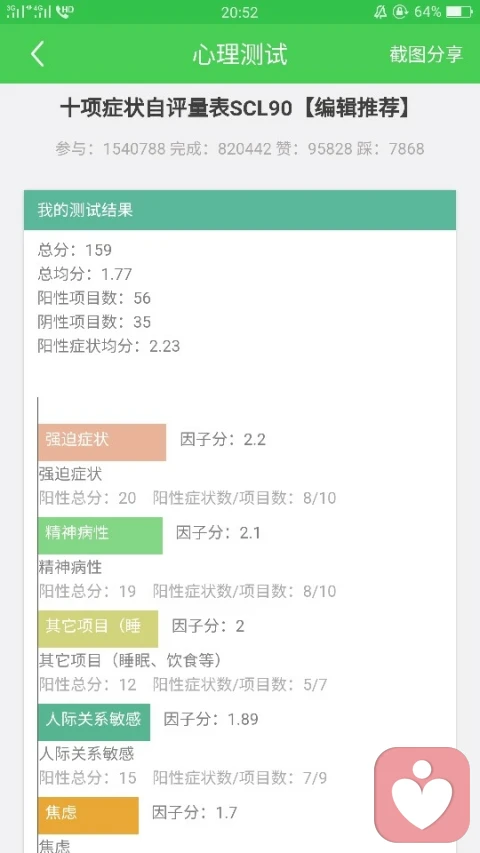
Task: Tap the muted bell icon in status bar
Action: pos(380,11)
